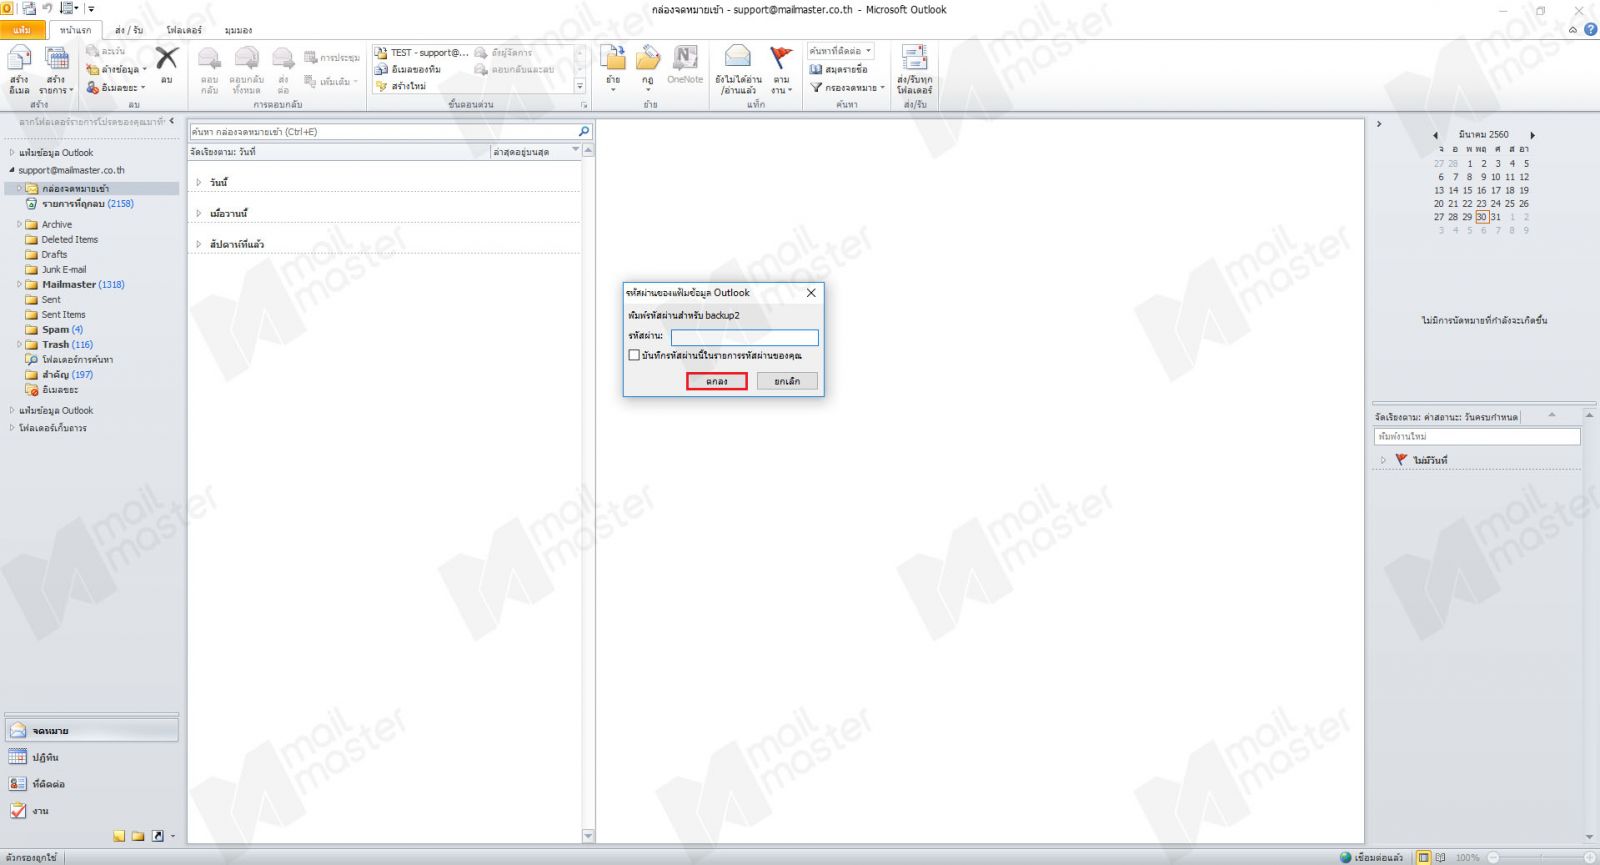Click the zoom-out minus slider button

(1493, 857)
